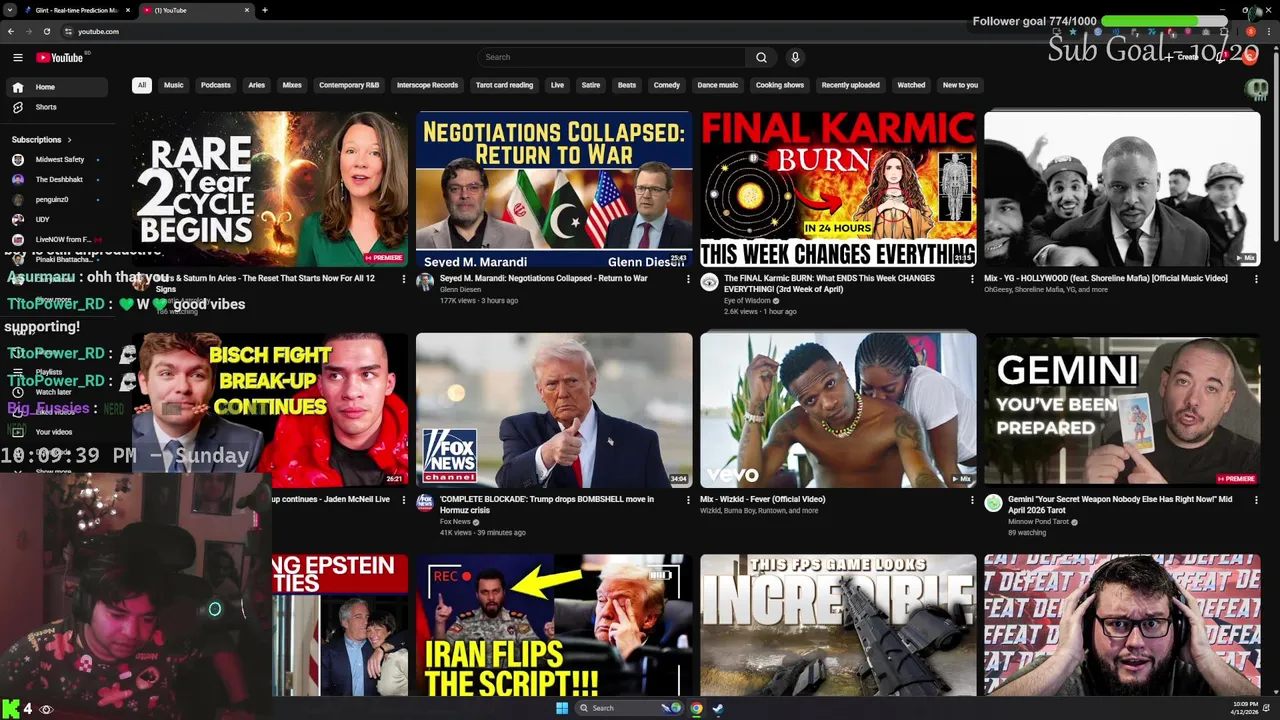Select the Music filter chip

point(174,85)
